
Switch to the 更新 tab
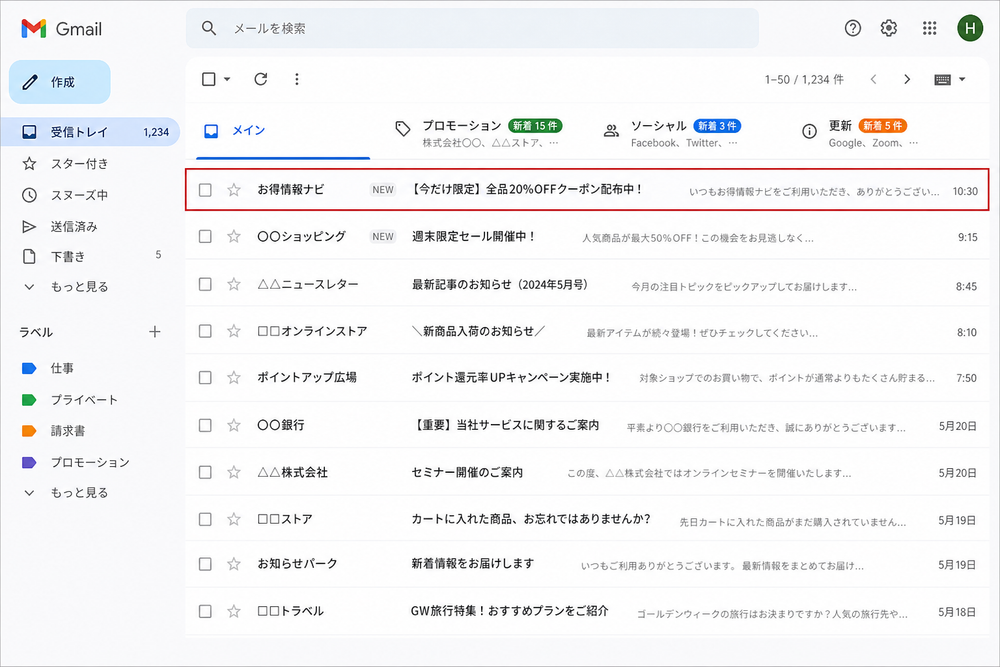[861, 133]
